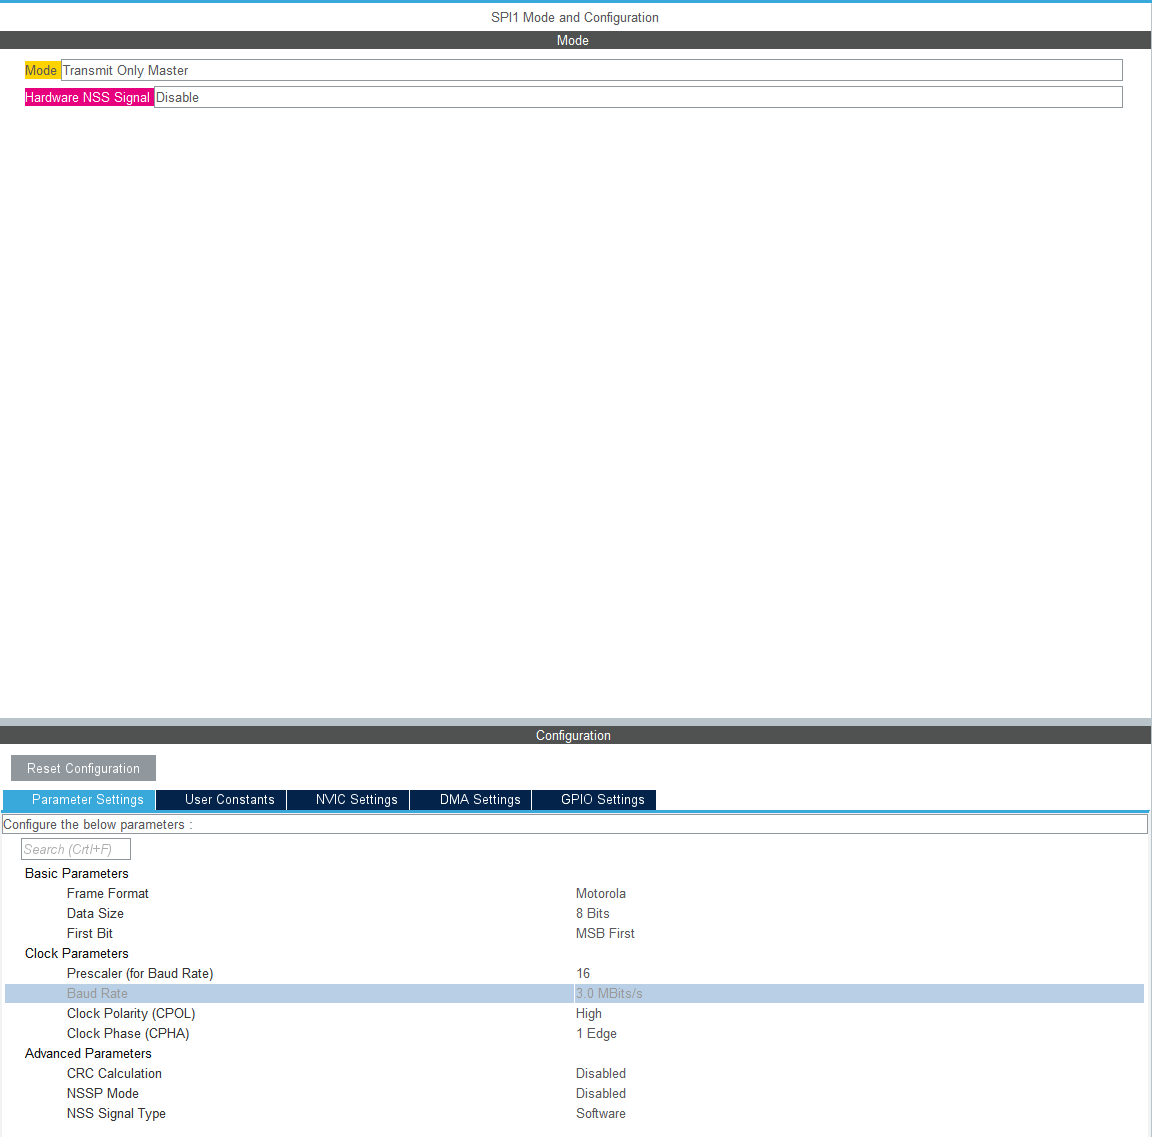Screen dimensions: 1152x1137
Task: Change Clock Polarity value High
Action: (x=589, y=1013)
